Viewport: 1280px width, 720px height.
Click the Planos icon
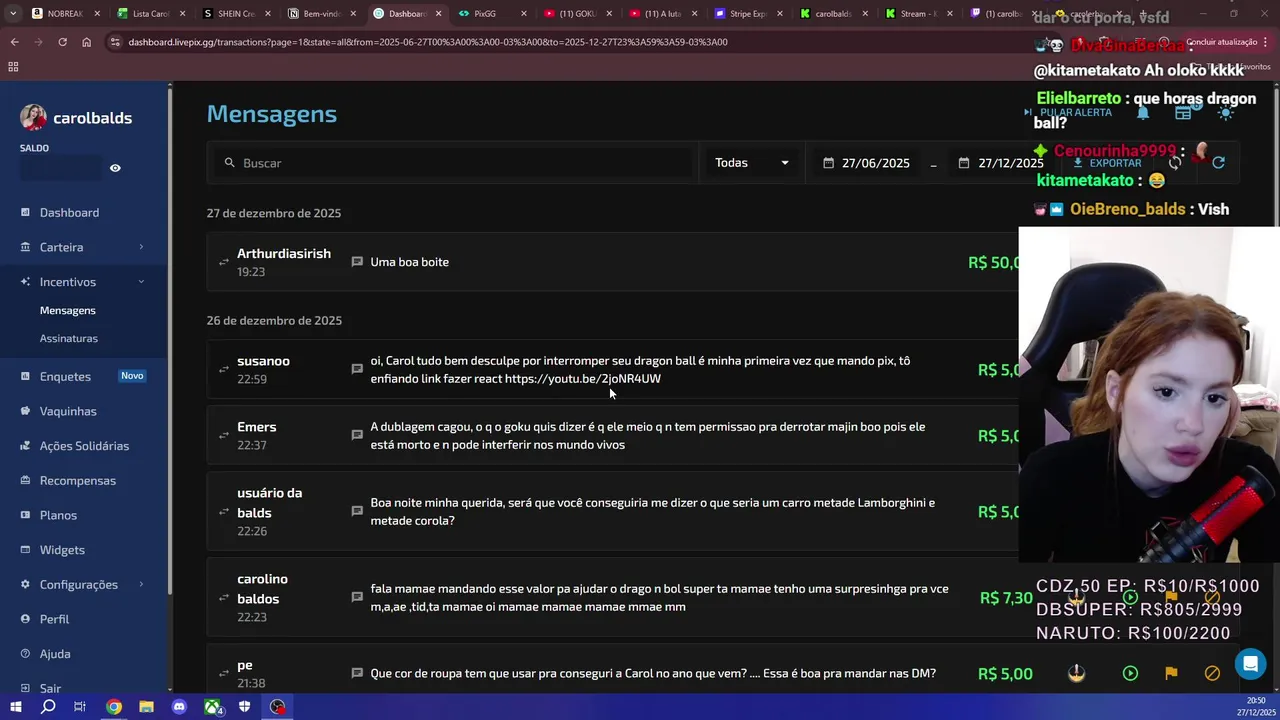click(25, 515)
